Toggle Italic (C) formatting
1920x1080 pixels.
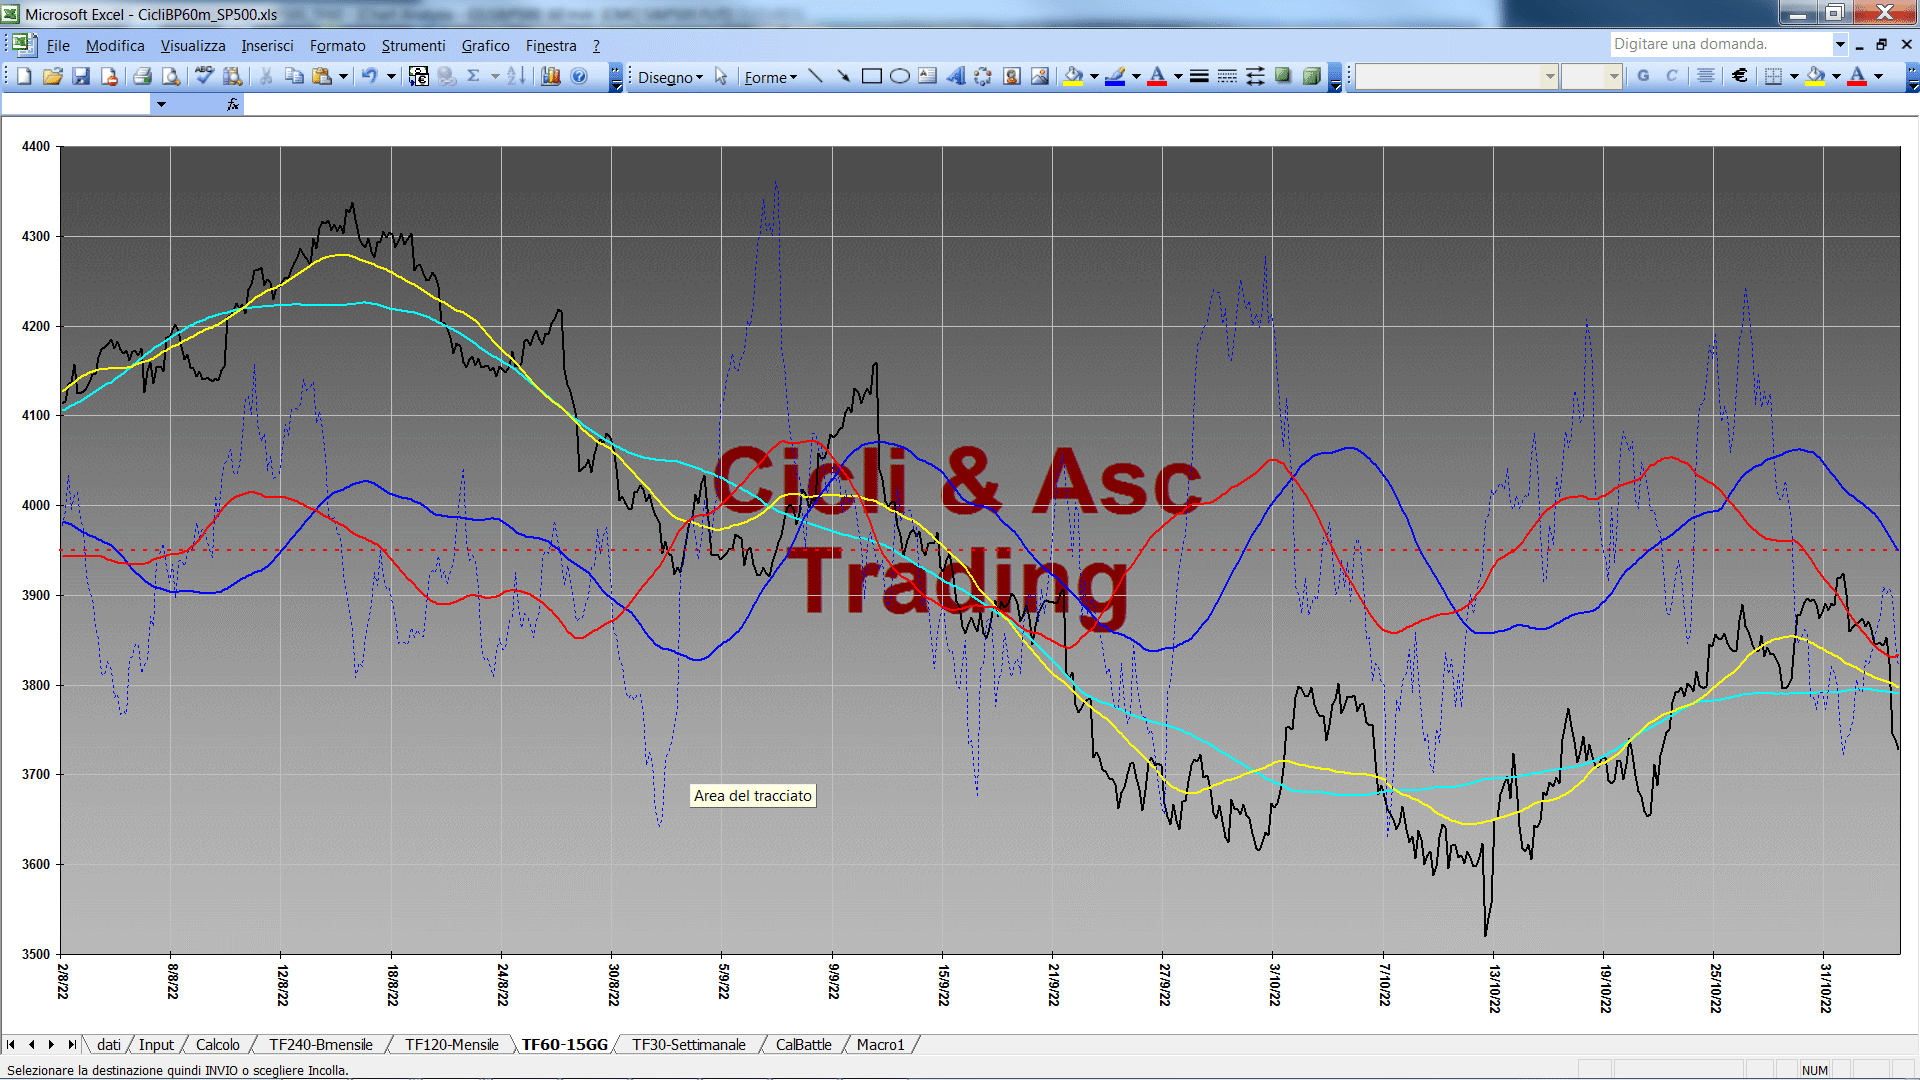pyautogui.click(x=1671, y=76)
